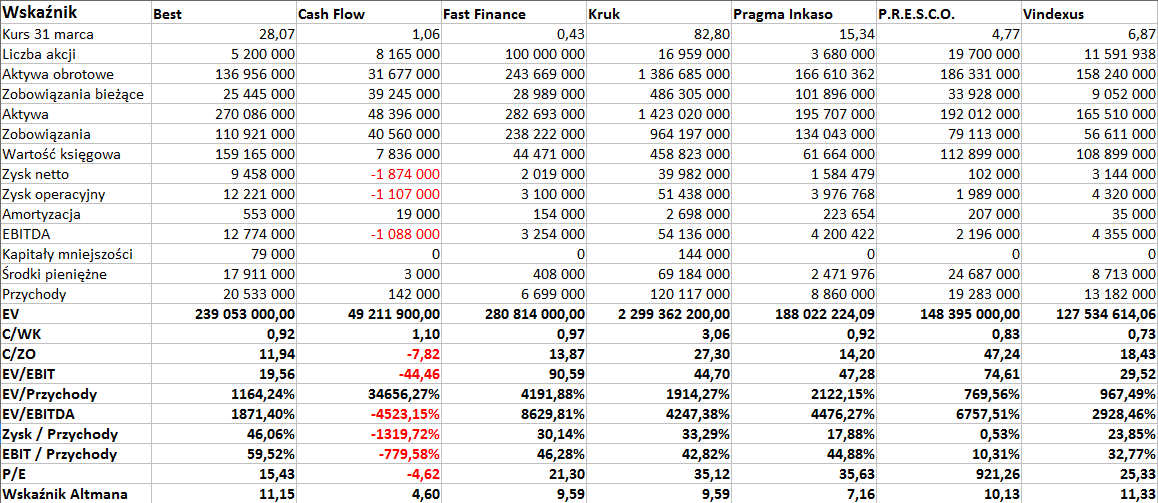Select Cash Flow P/E value -4,62

pos(368,473)
